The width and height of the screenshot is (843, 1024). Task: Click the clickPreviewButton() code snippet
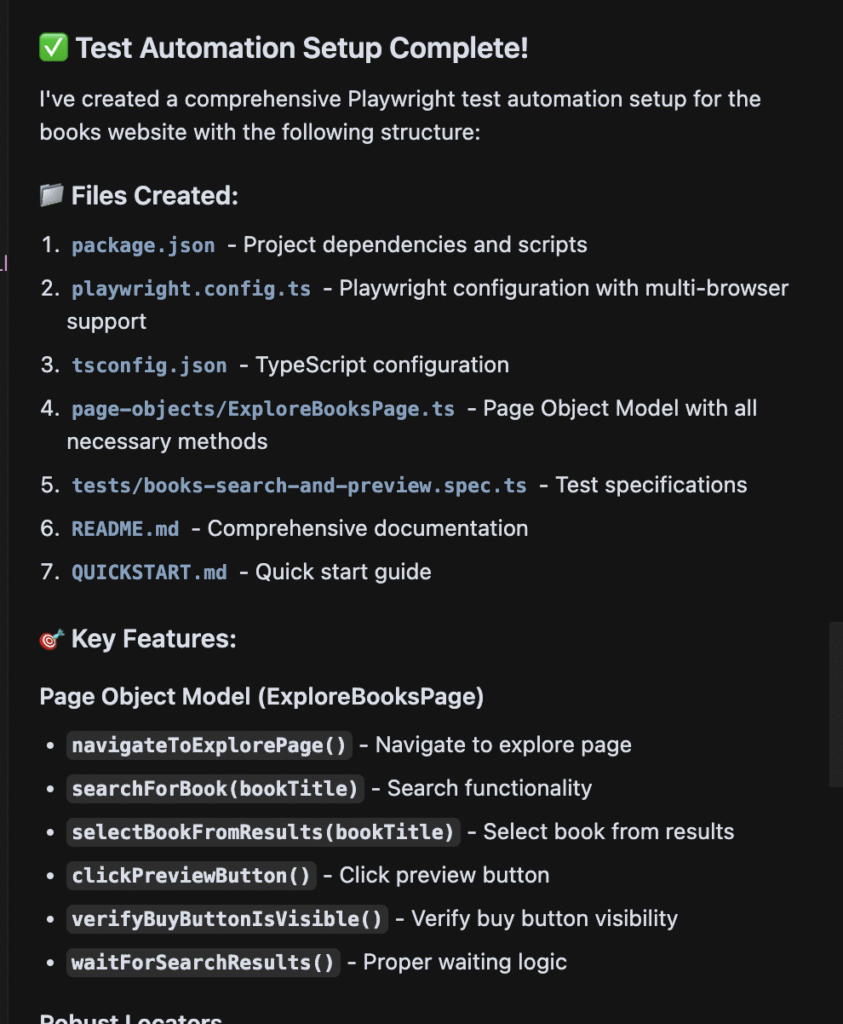tap(191, 875)
